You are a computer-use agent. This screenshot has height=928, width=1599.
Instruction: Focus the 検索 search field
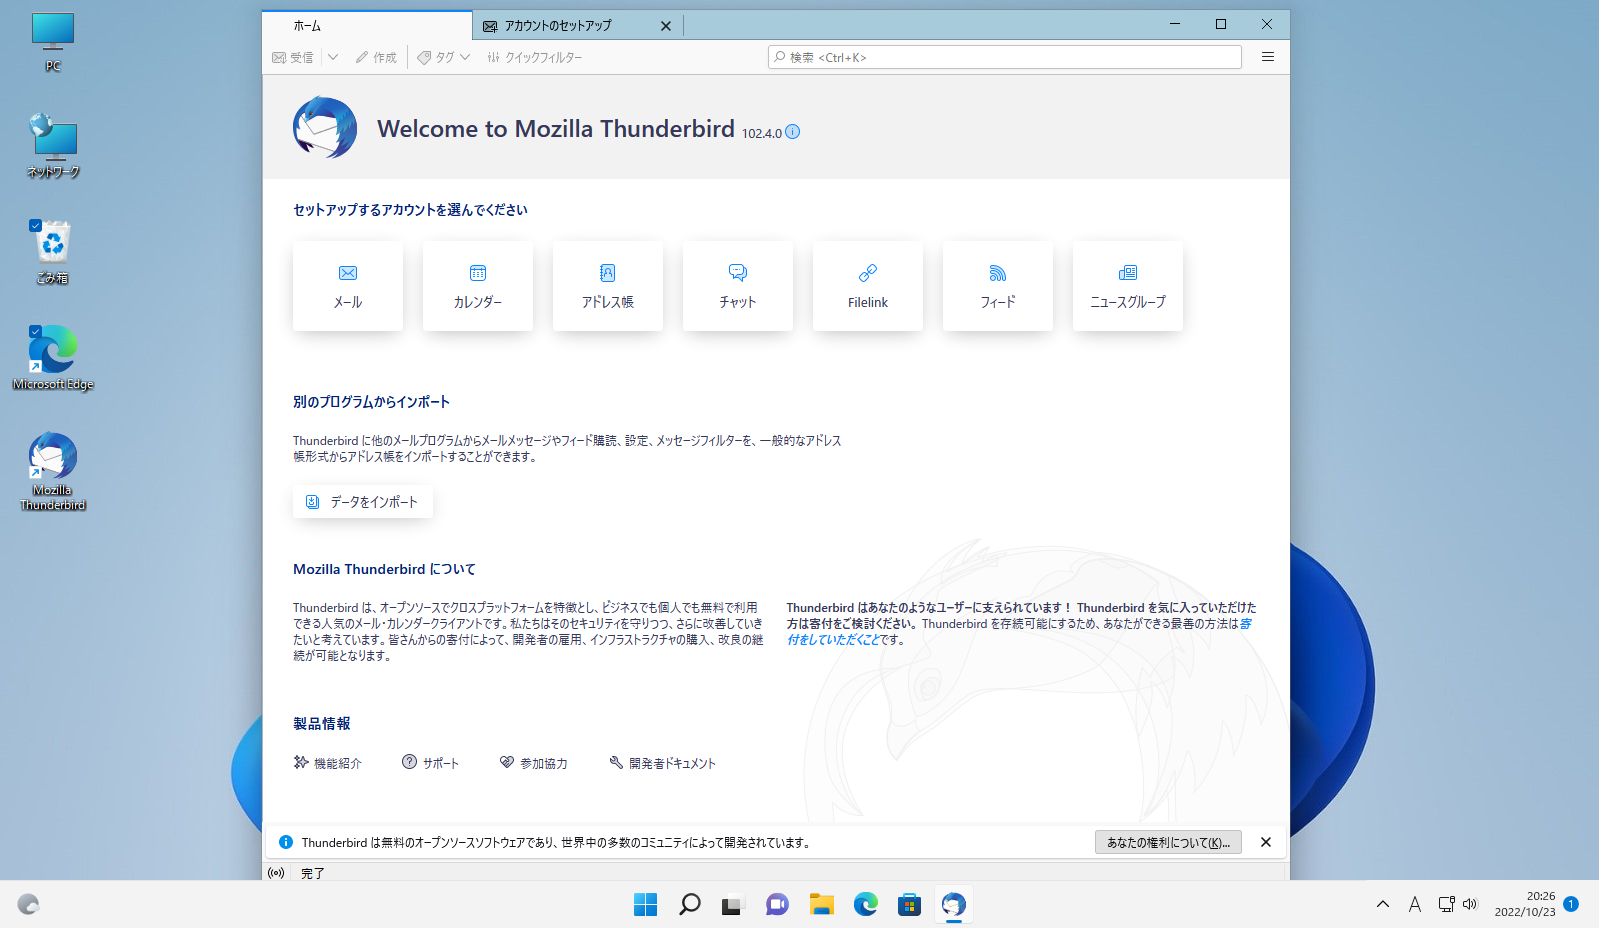[x=1005, y=57]
